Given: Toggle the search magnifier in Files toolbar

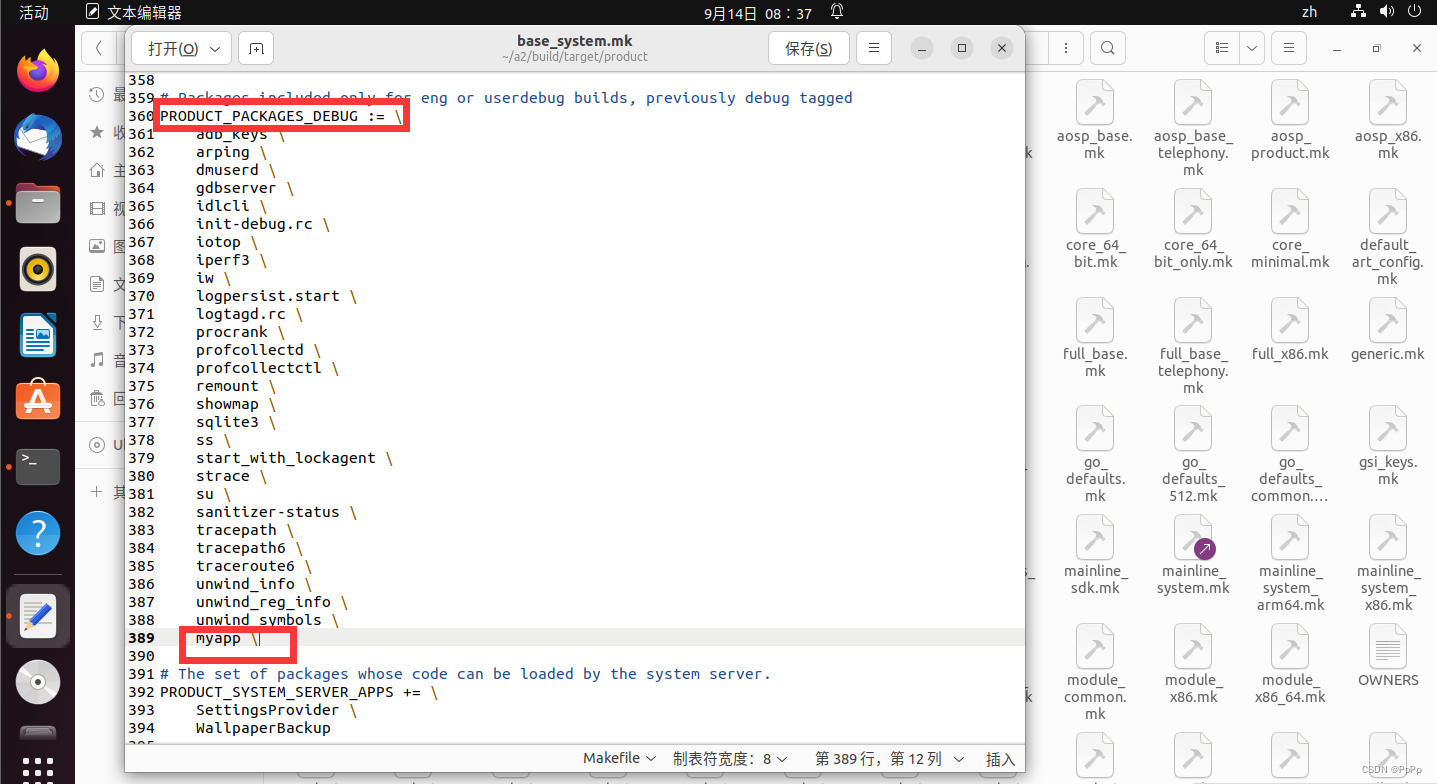Looking at the screenshot, I should point(1107,47).
